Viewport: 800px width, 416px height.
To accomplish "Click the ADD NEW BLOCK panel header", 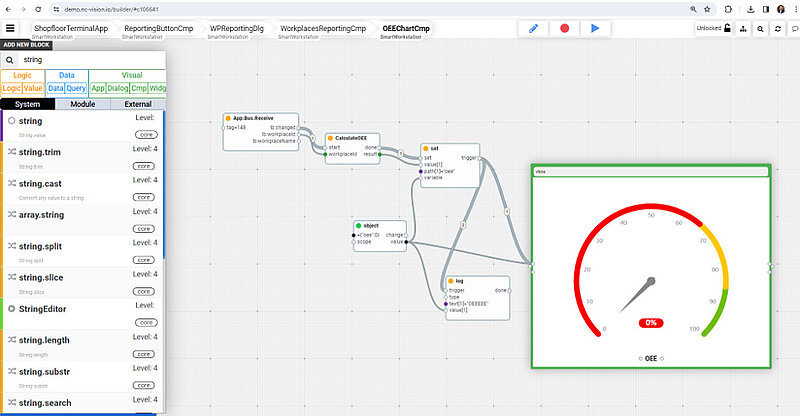I will pyautogui.click(x=27, y=45).
